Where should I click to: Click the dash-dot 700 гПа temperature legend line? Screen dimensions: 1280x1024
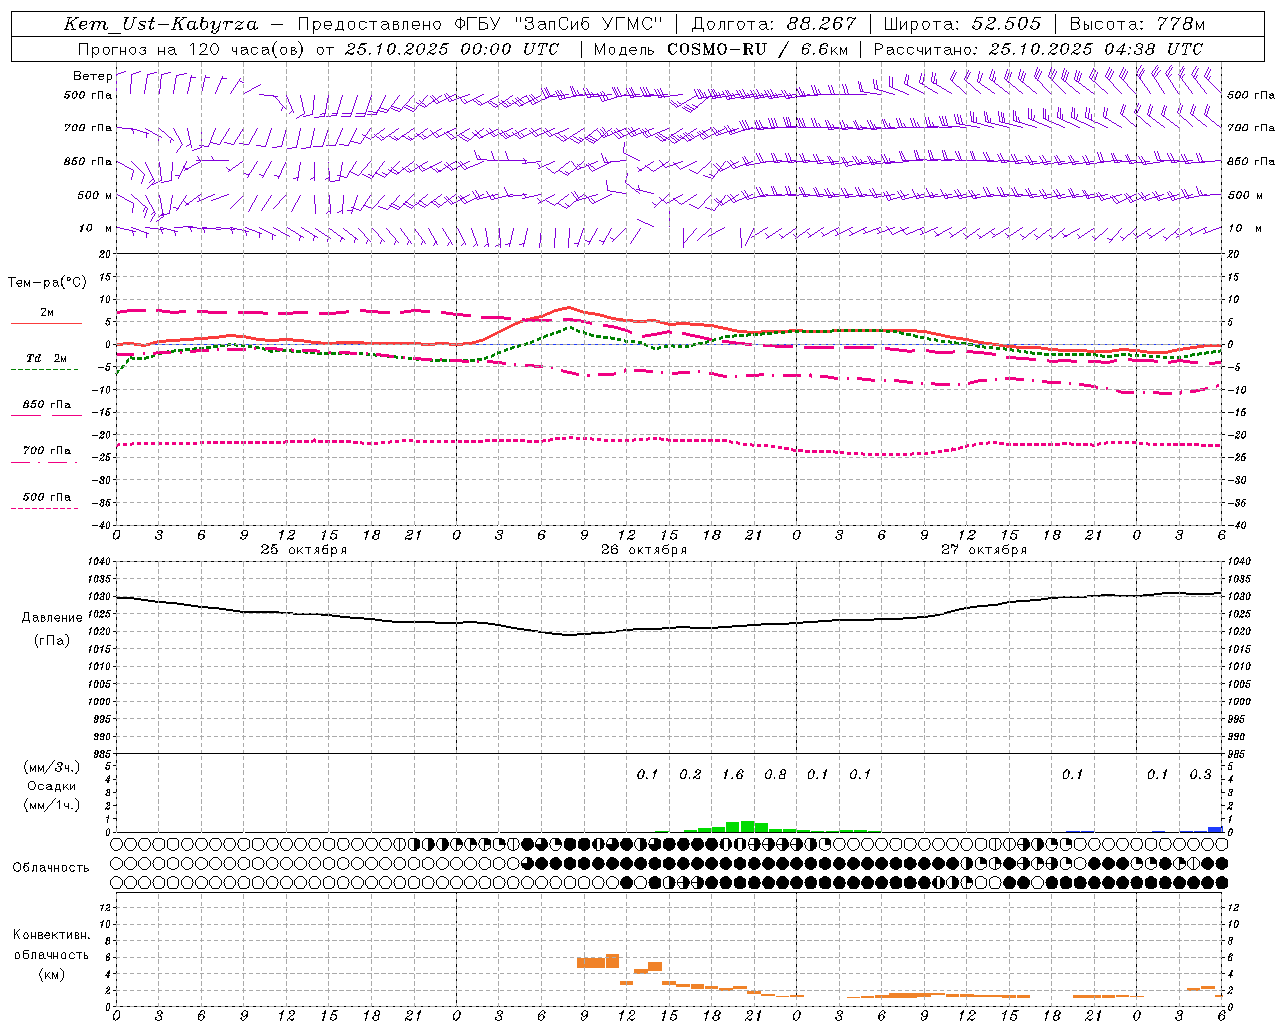pyautogui.click(x=46, y=461)
